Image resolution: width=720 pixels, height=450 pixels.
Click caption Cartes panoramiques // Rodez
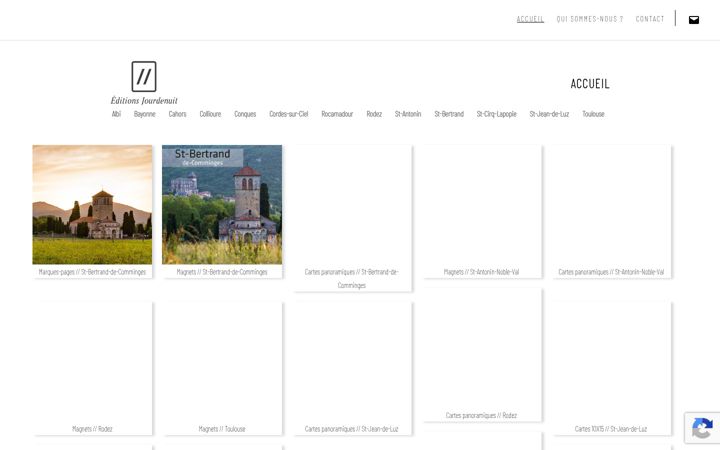coord(481,415)
